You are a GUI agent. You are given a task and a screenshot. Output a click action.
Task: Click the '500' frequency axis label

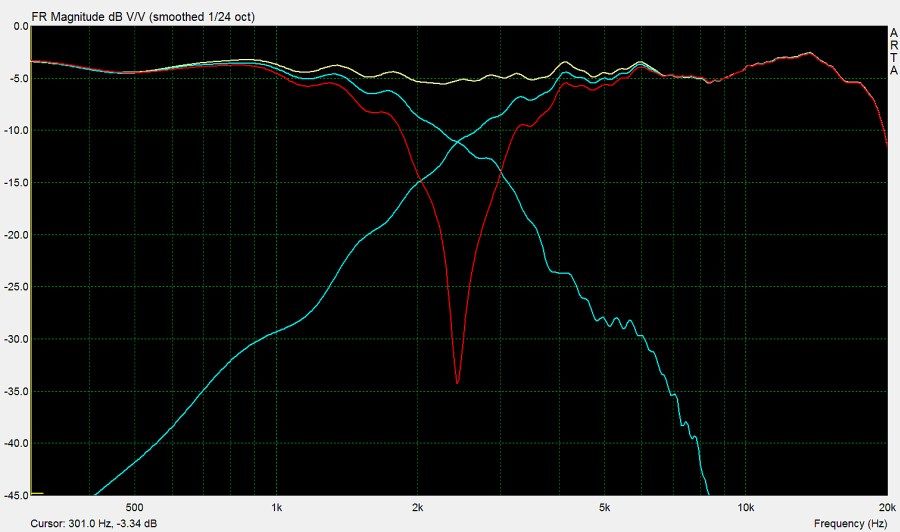coord(134,507)
